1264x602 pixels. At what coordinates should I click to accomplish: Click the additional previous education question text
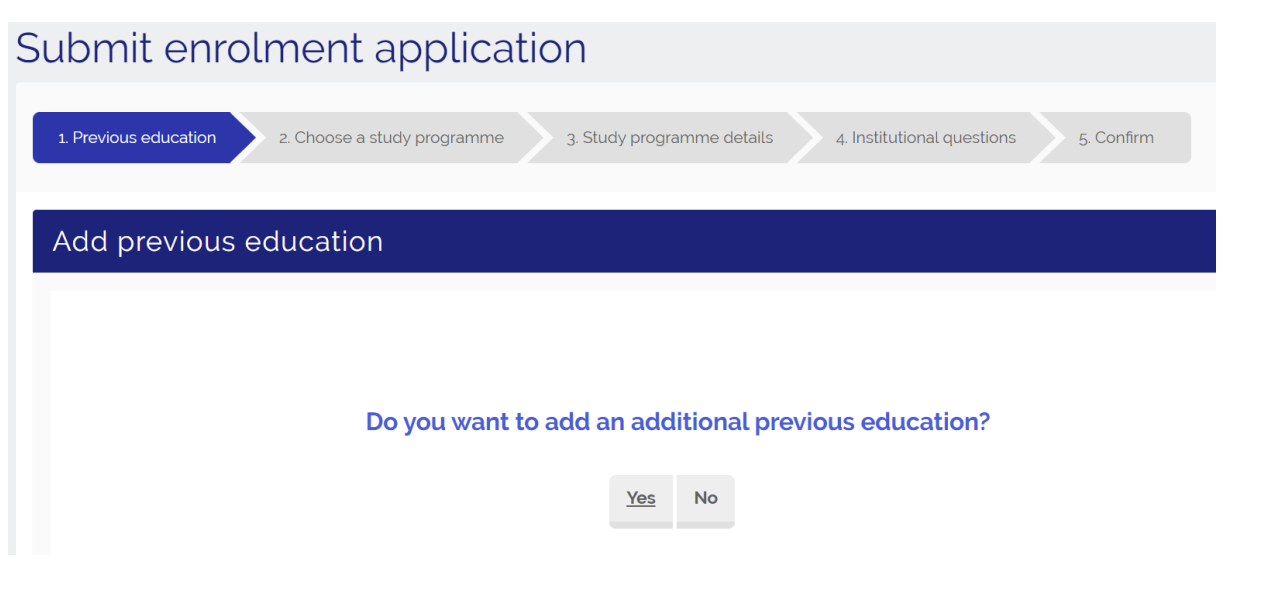coord(677,422)
